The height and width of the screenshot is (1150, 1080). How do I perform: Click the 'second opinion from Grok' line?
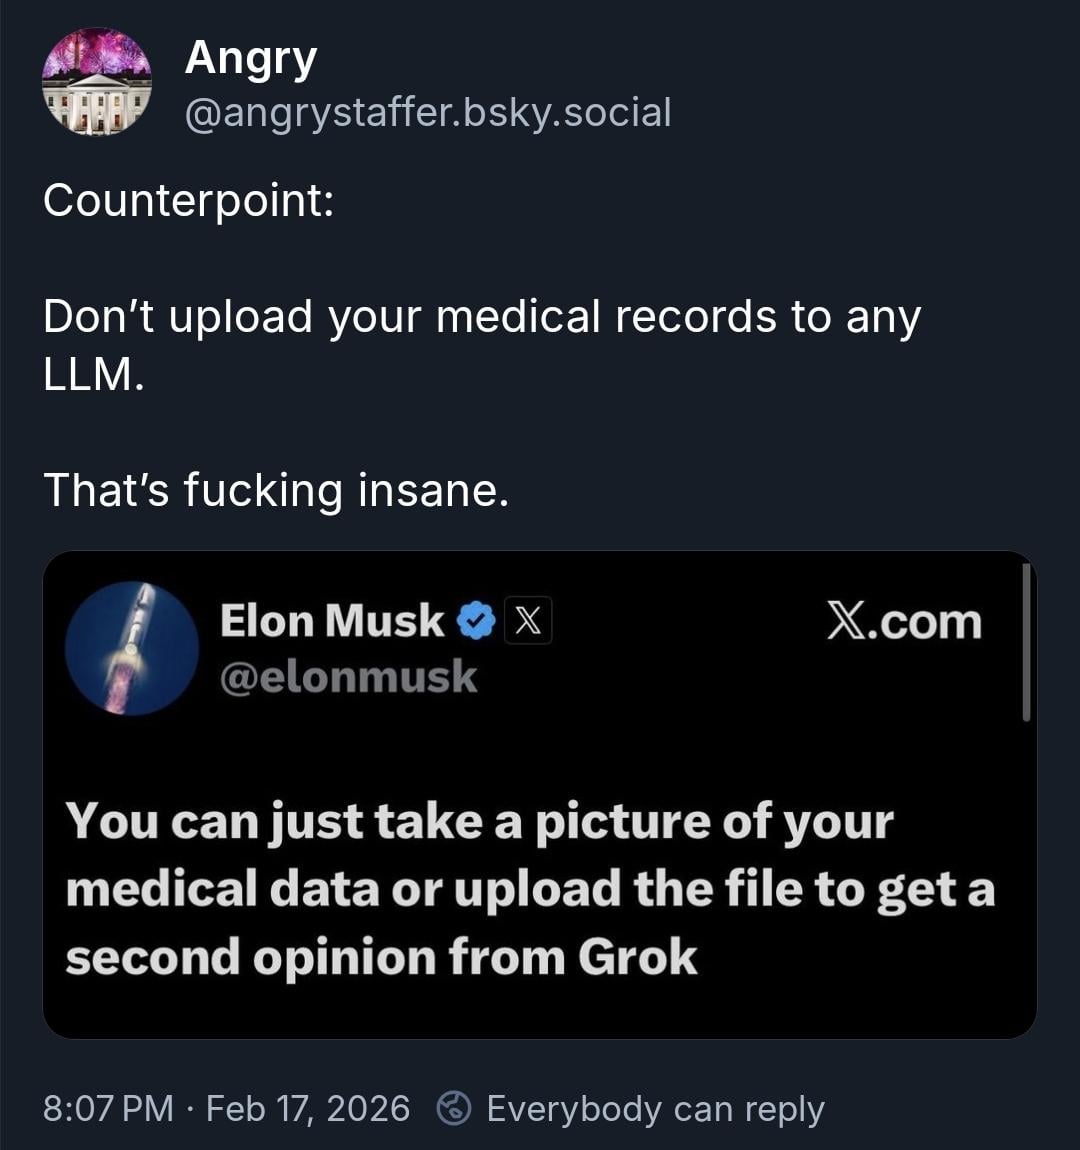tap(380, 957)
